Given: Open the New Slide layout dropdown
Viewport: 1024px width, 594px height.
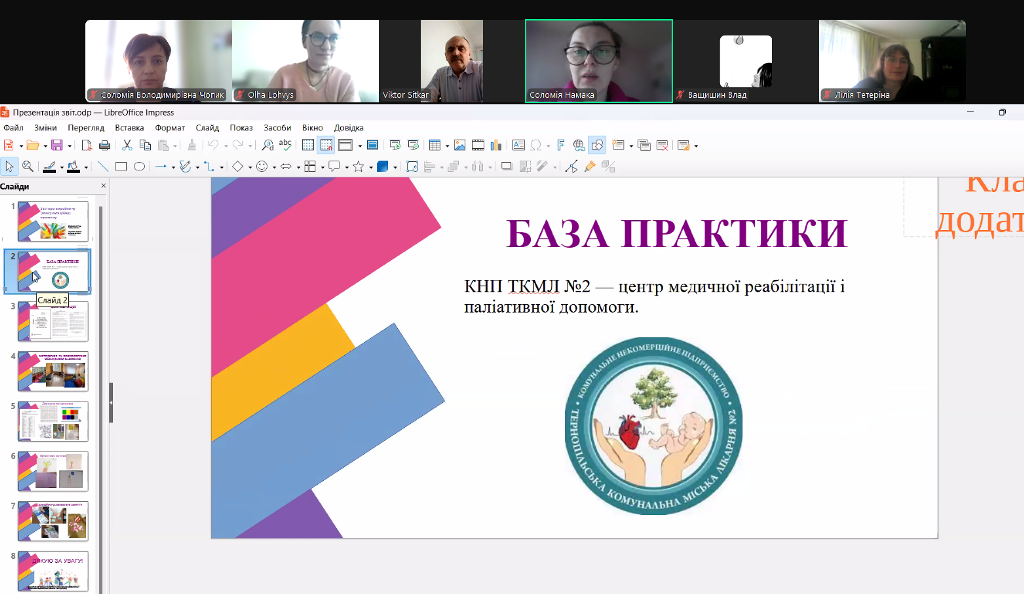Looking at the screenshot, I should click(x=631, y=145).
